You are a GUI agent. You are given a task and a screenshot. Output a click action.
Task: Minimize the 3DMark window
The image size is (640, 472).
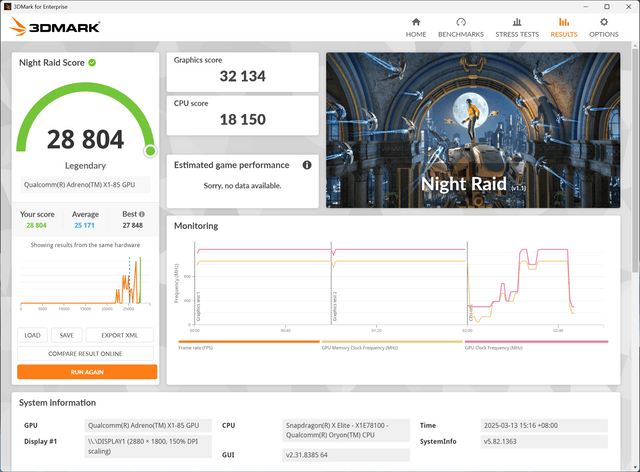point(586,7)
